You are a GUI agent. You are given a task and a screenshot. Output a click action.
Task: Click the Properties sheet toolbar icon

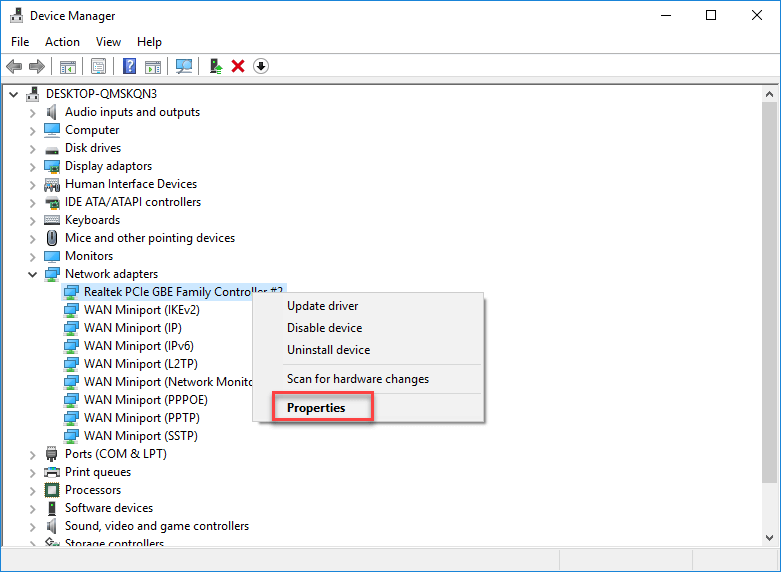click(99, 66)
